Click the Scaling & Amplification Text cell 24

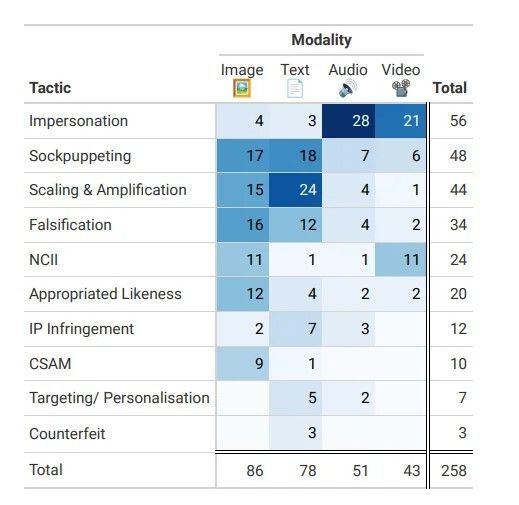(x=295, y=190)
